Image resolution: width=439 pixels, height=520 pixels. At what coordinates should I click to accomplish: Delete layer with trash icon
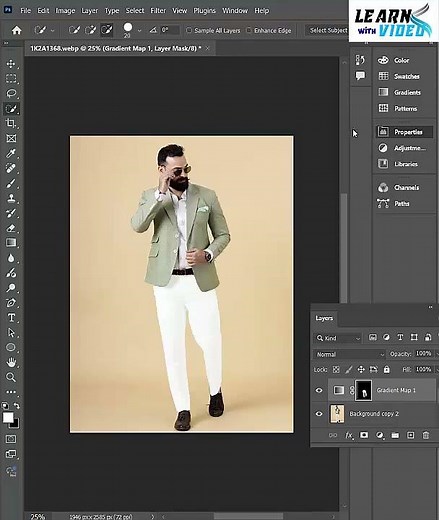(426, 435)
